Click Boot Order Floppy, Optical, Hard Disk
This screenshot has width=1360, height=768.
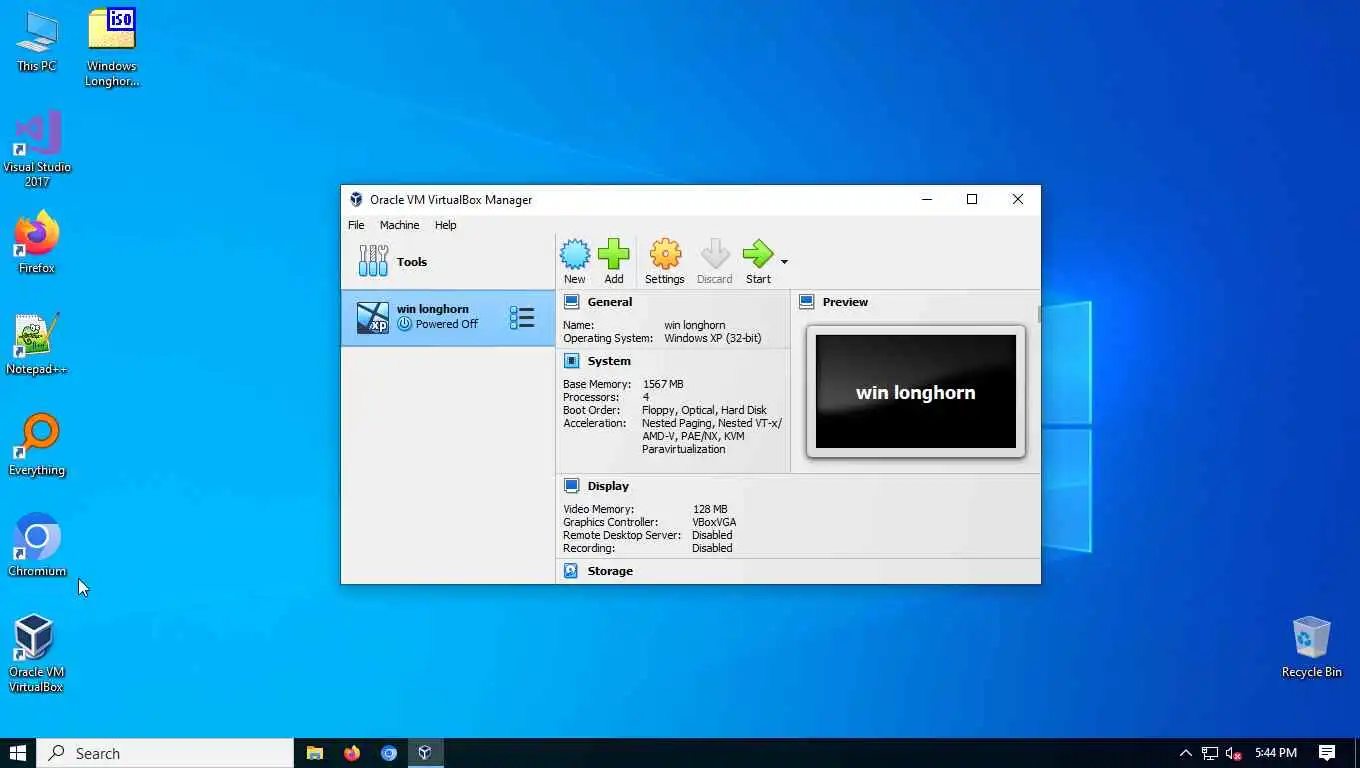tap(704, 410)
